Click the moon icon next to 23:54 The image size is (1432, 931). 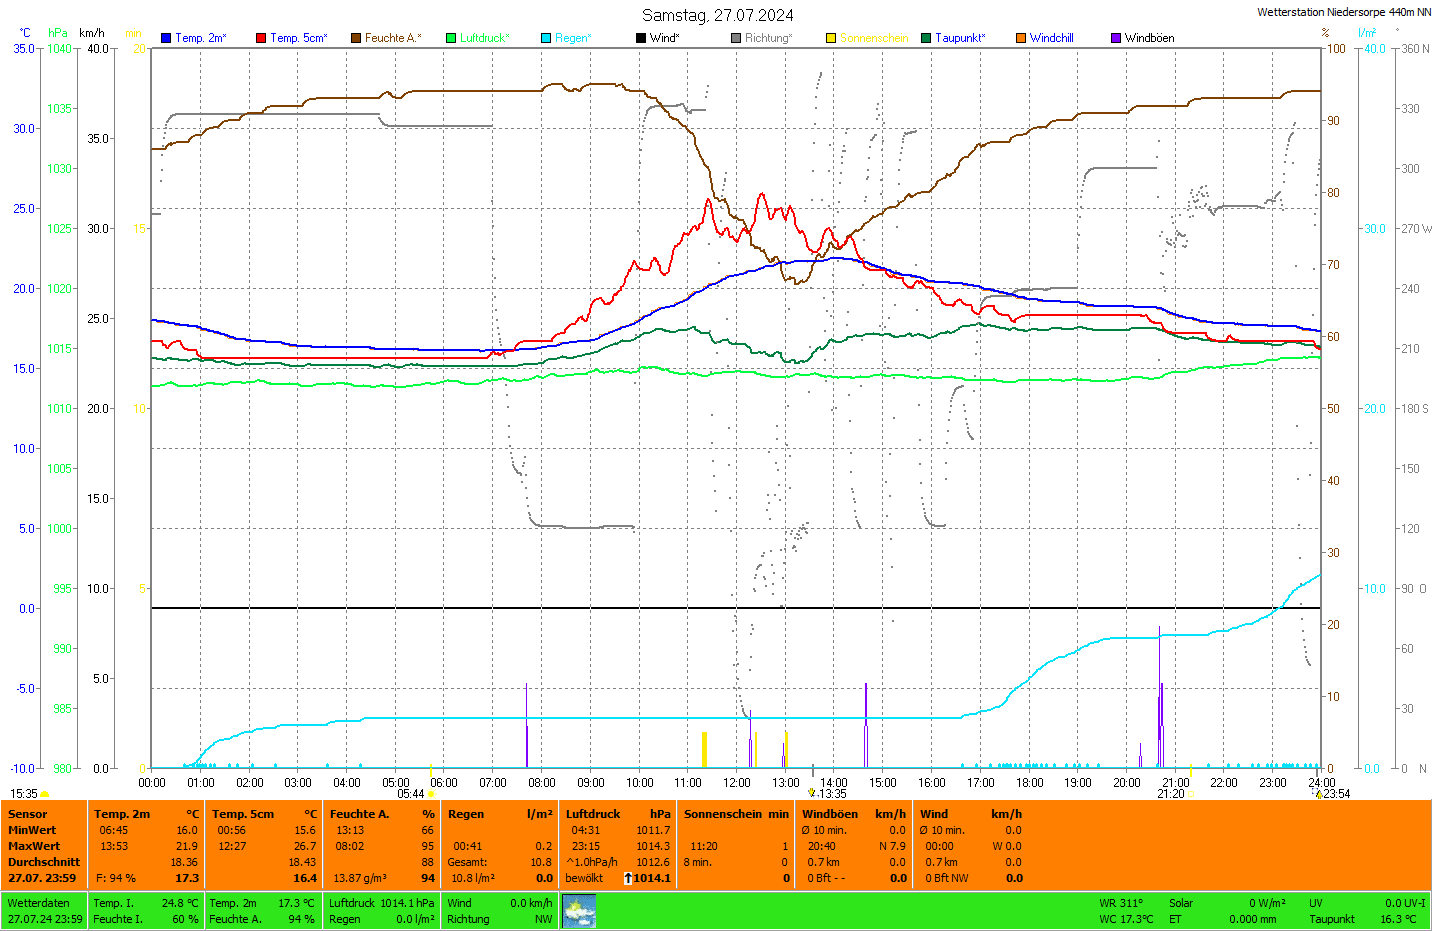coord(1318,793)
